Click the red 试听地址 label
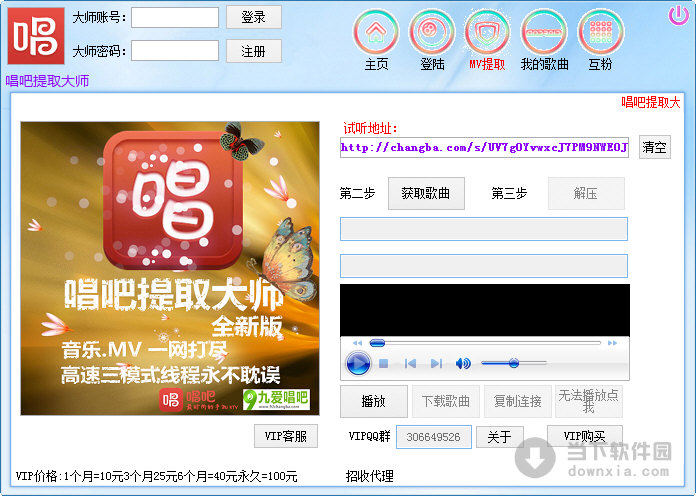 coord(370,128)
